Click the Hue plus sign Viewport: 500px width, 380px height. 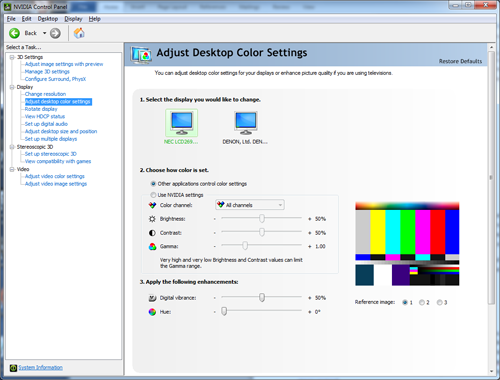[x=310, y=312]
